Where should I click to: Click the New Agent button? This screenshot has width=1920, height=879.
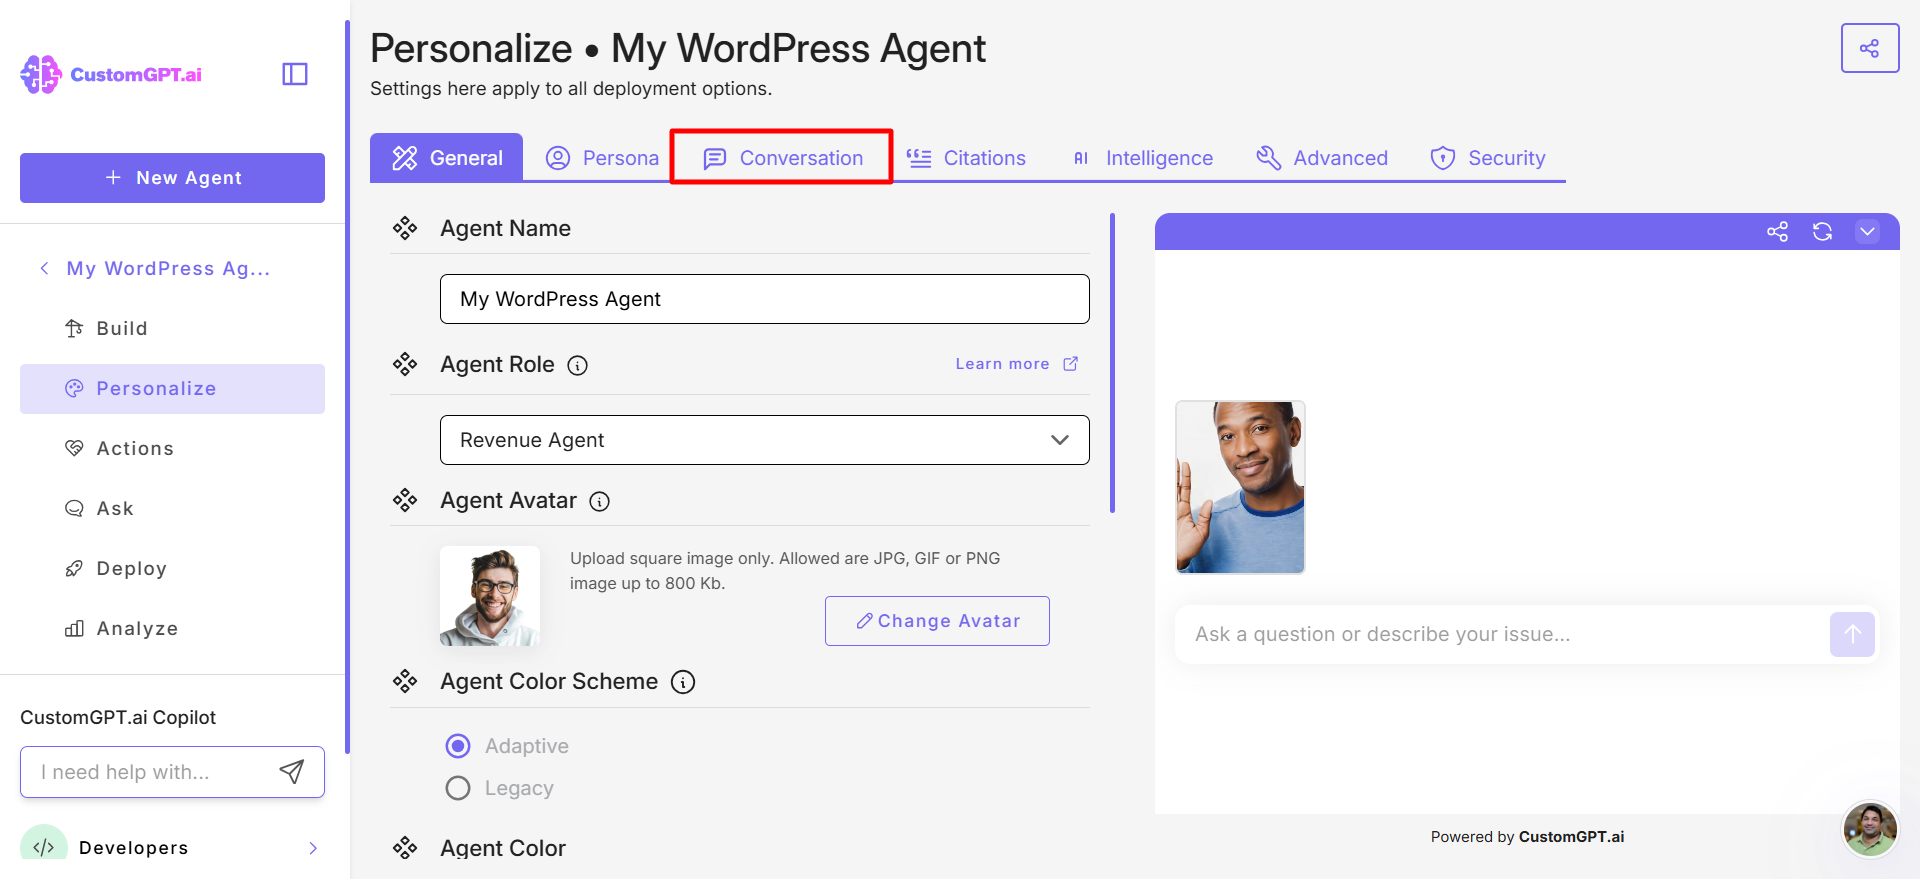click(x=172, y=178)
